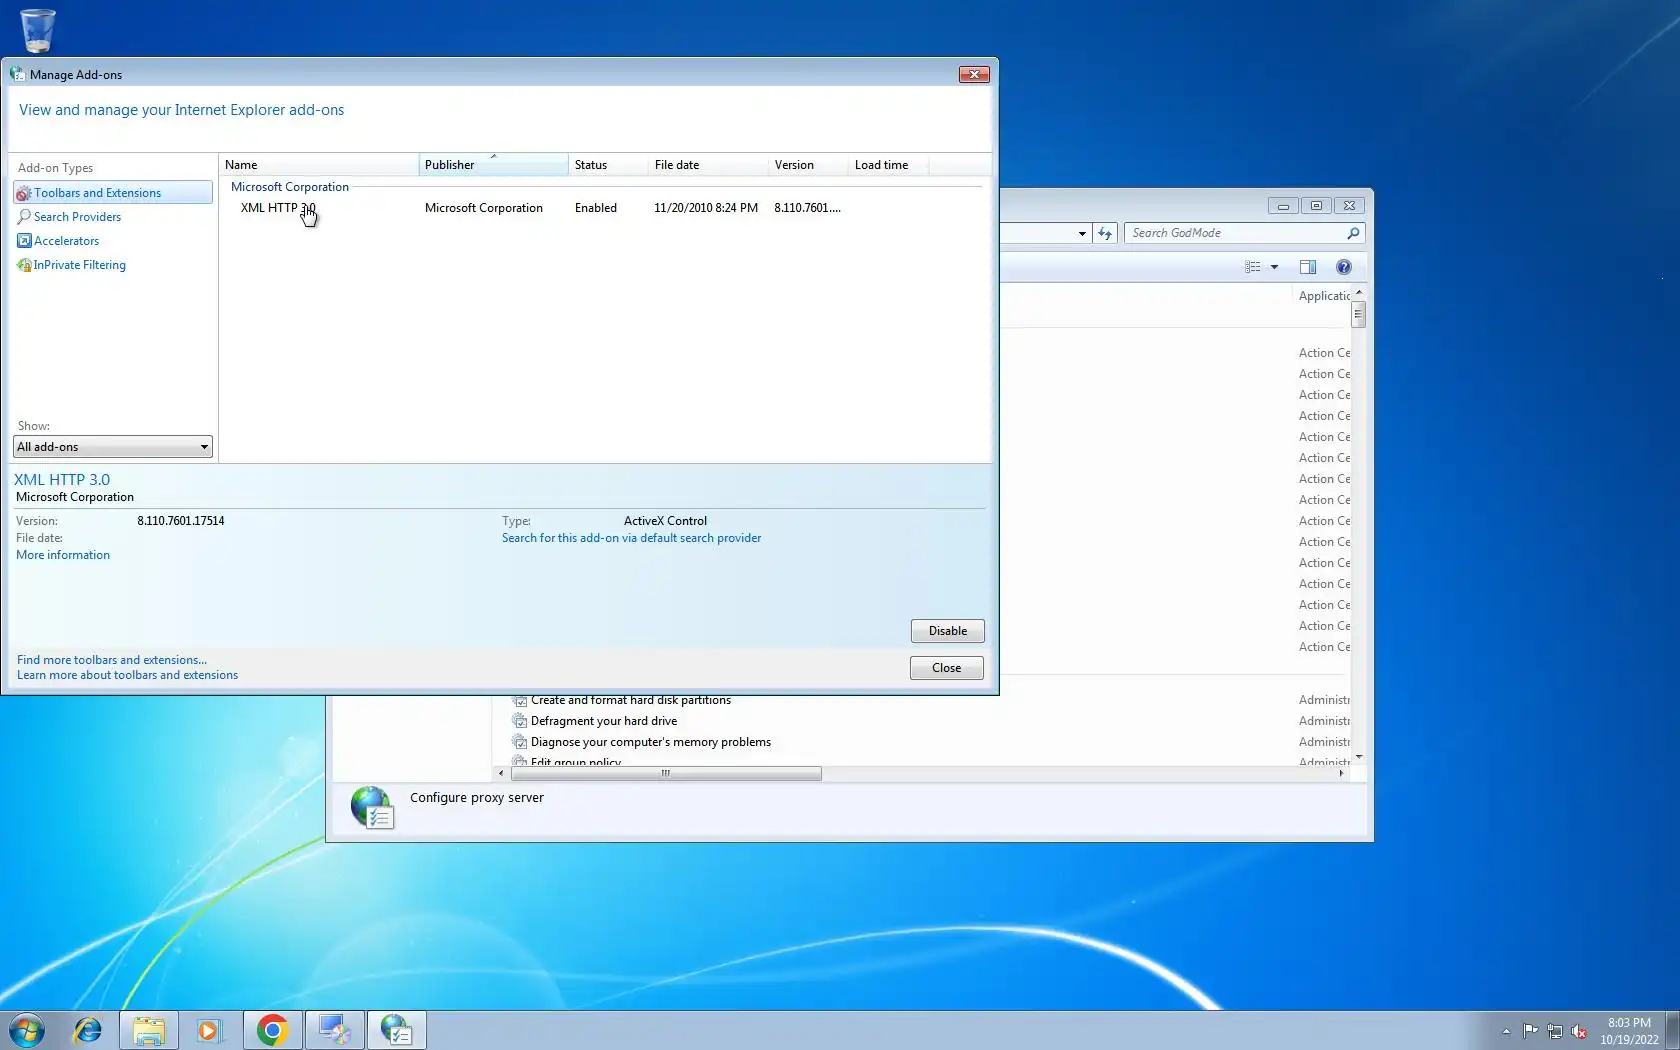This screenshot has height=1050, width=1680.
Task: Select the XML HTTP 3.0 add-on row
Action: [605, 208]
